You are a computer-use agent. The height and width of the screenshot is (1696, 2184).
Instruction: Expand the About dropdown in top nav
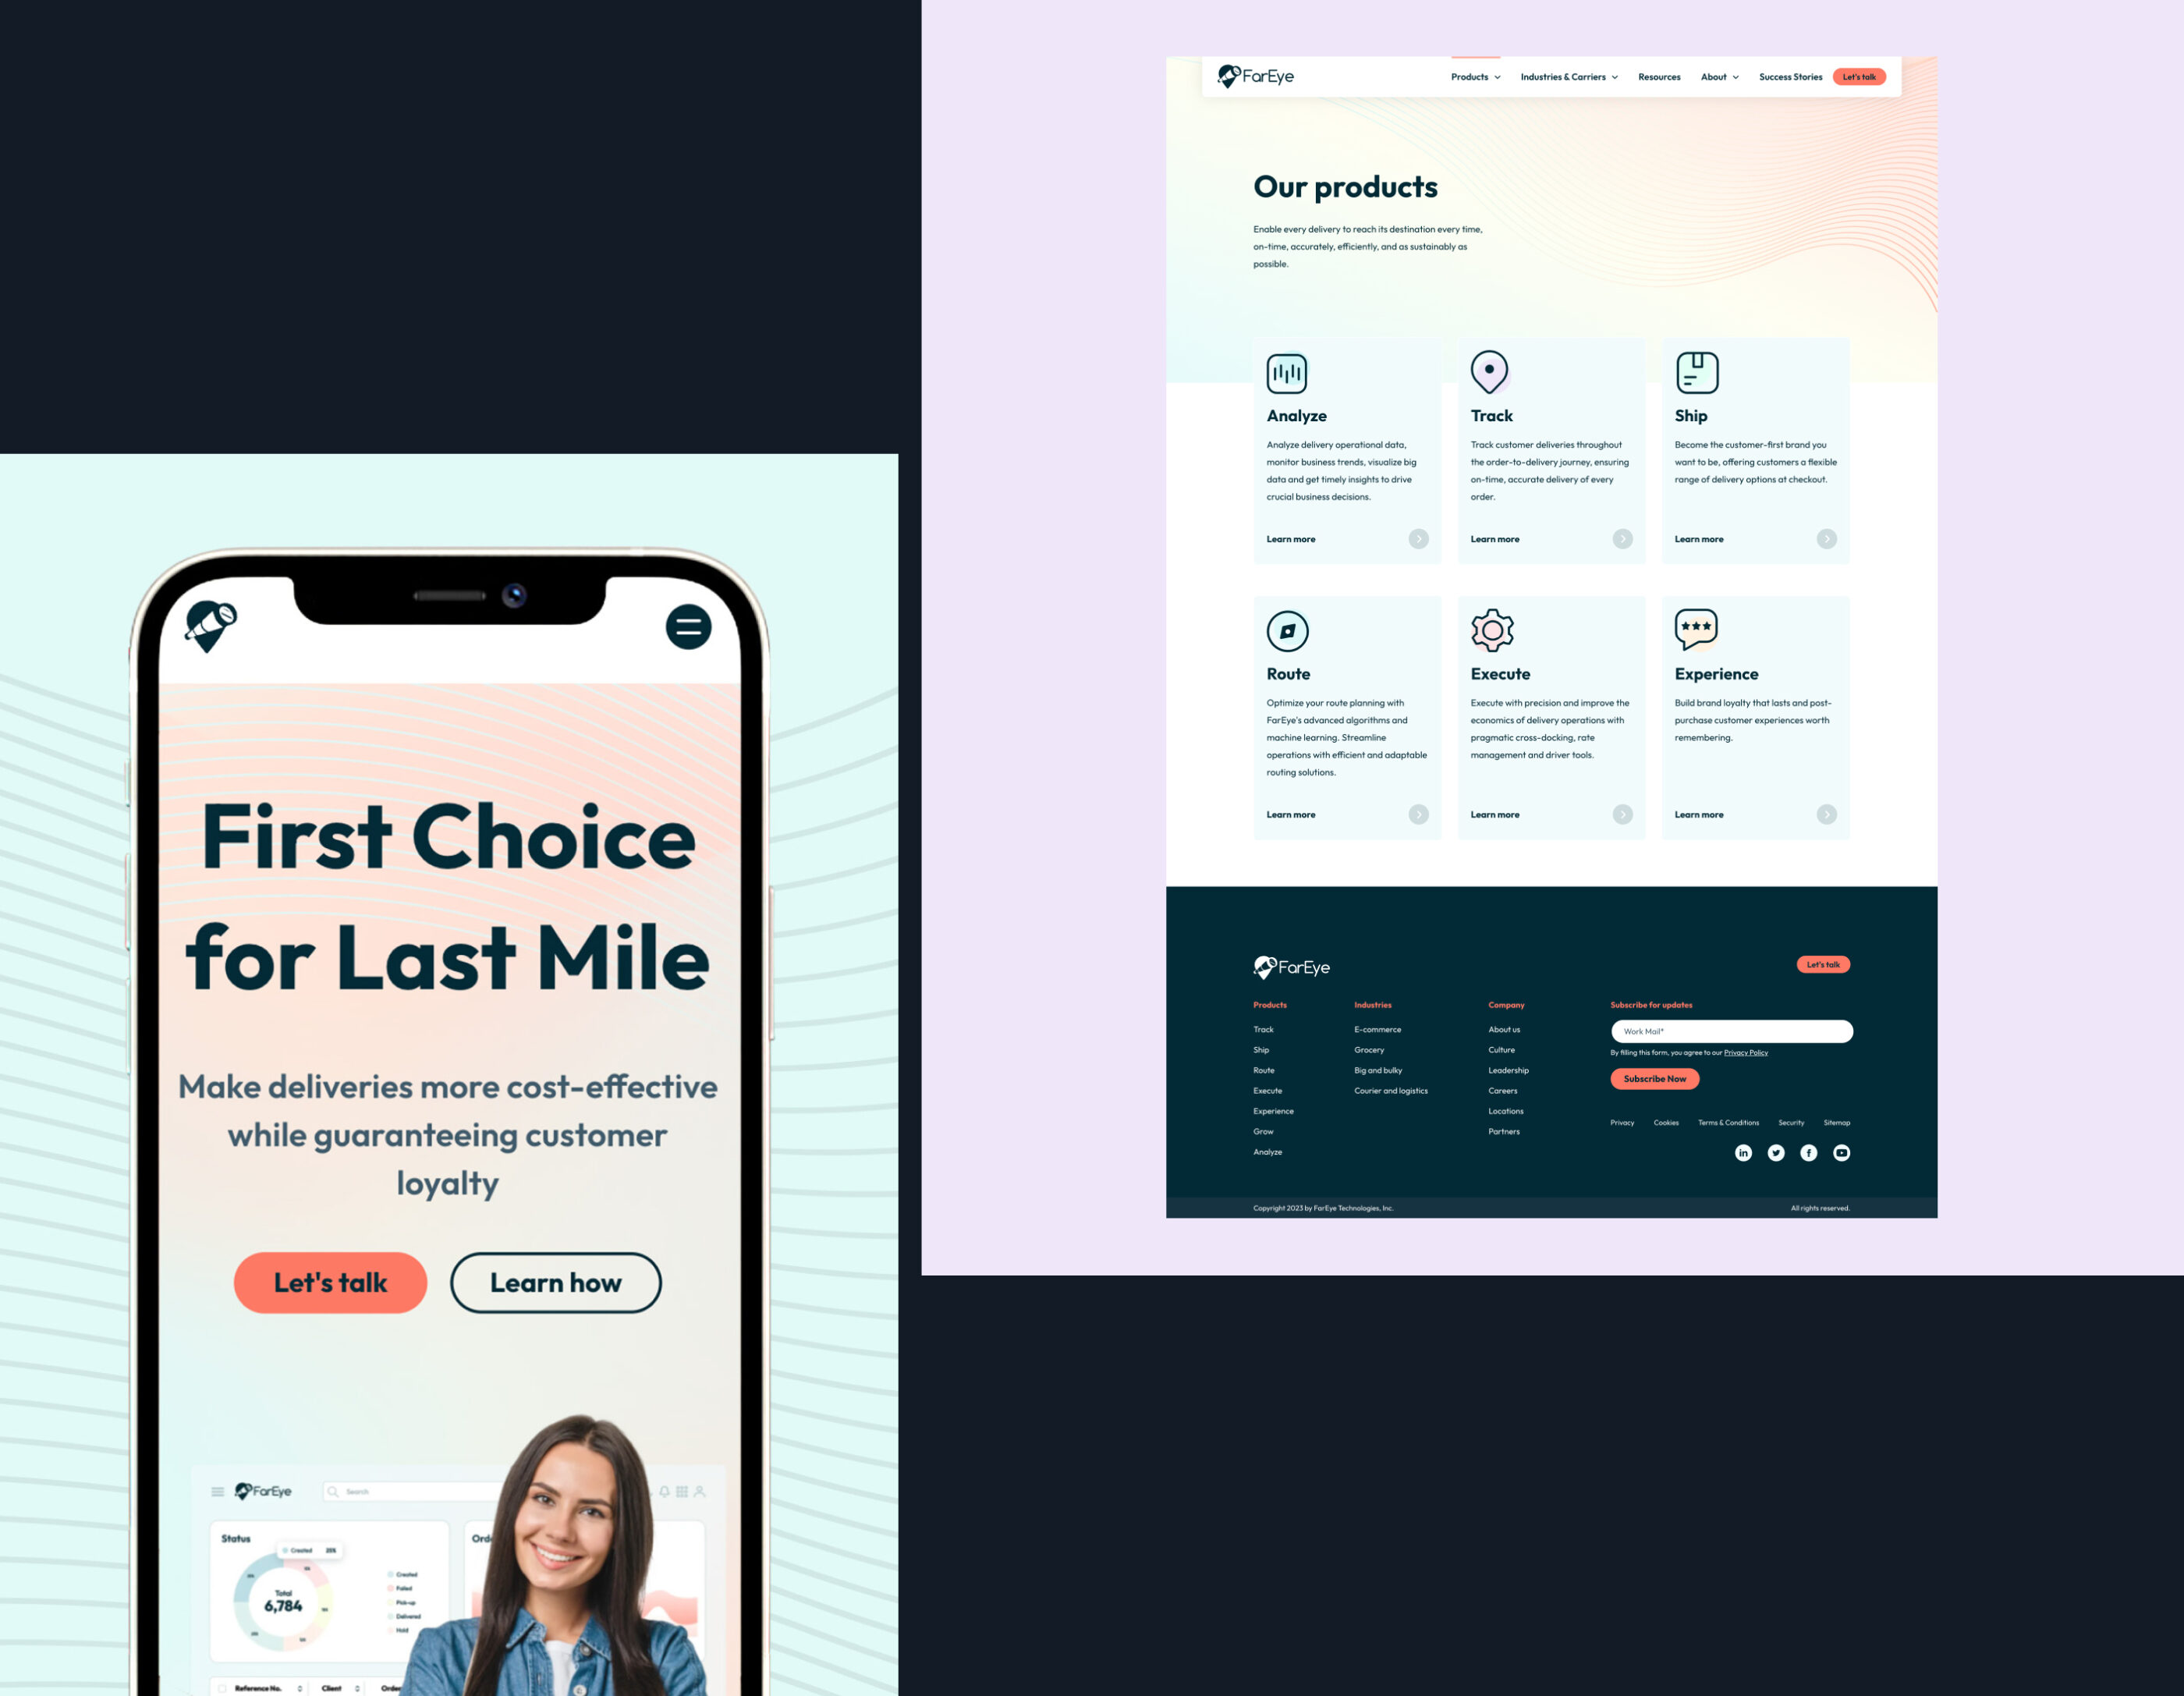pos(1716,76)
